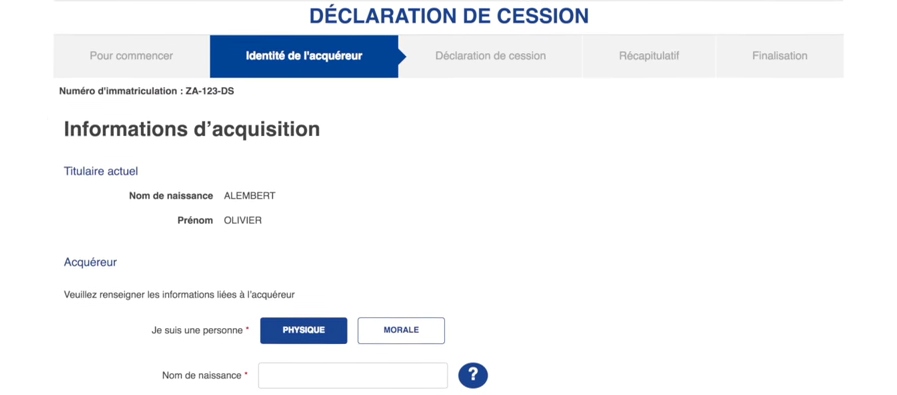
Task: Click the Prénom label under Titulaire actuel
Action: pyautogui.click(x=195, y=220)
